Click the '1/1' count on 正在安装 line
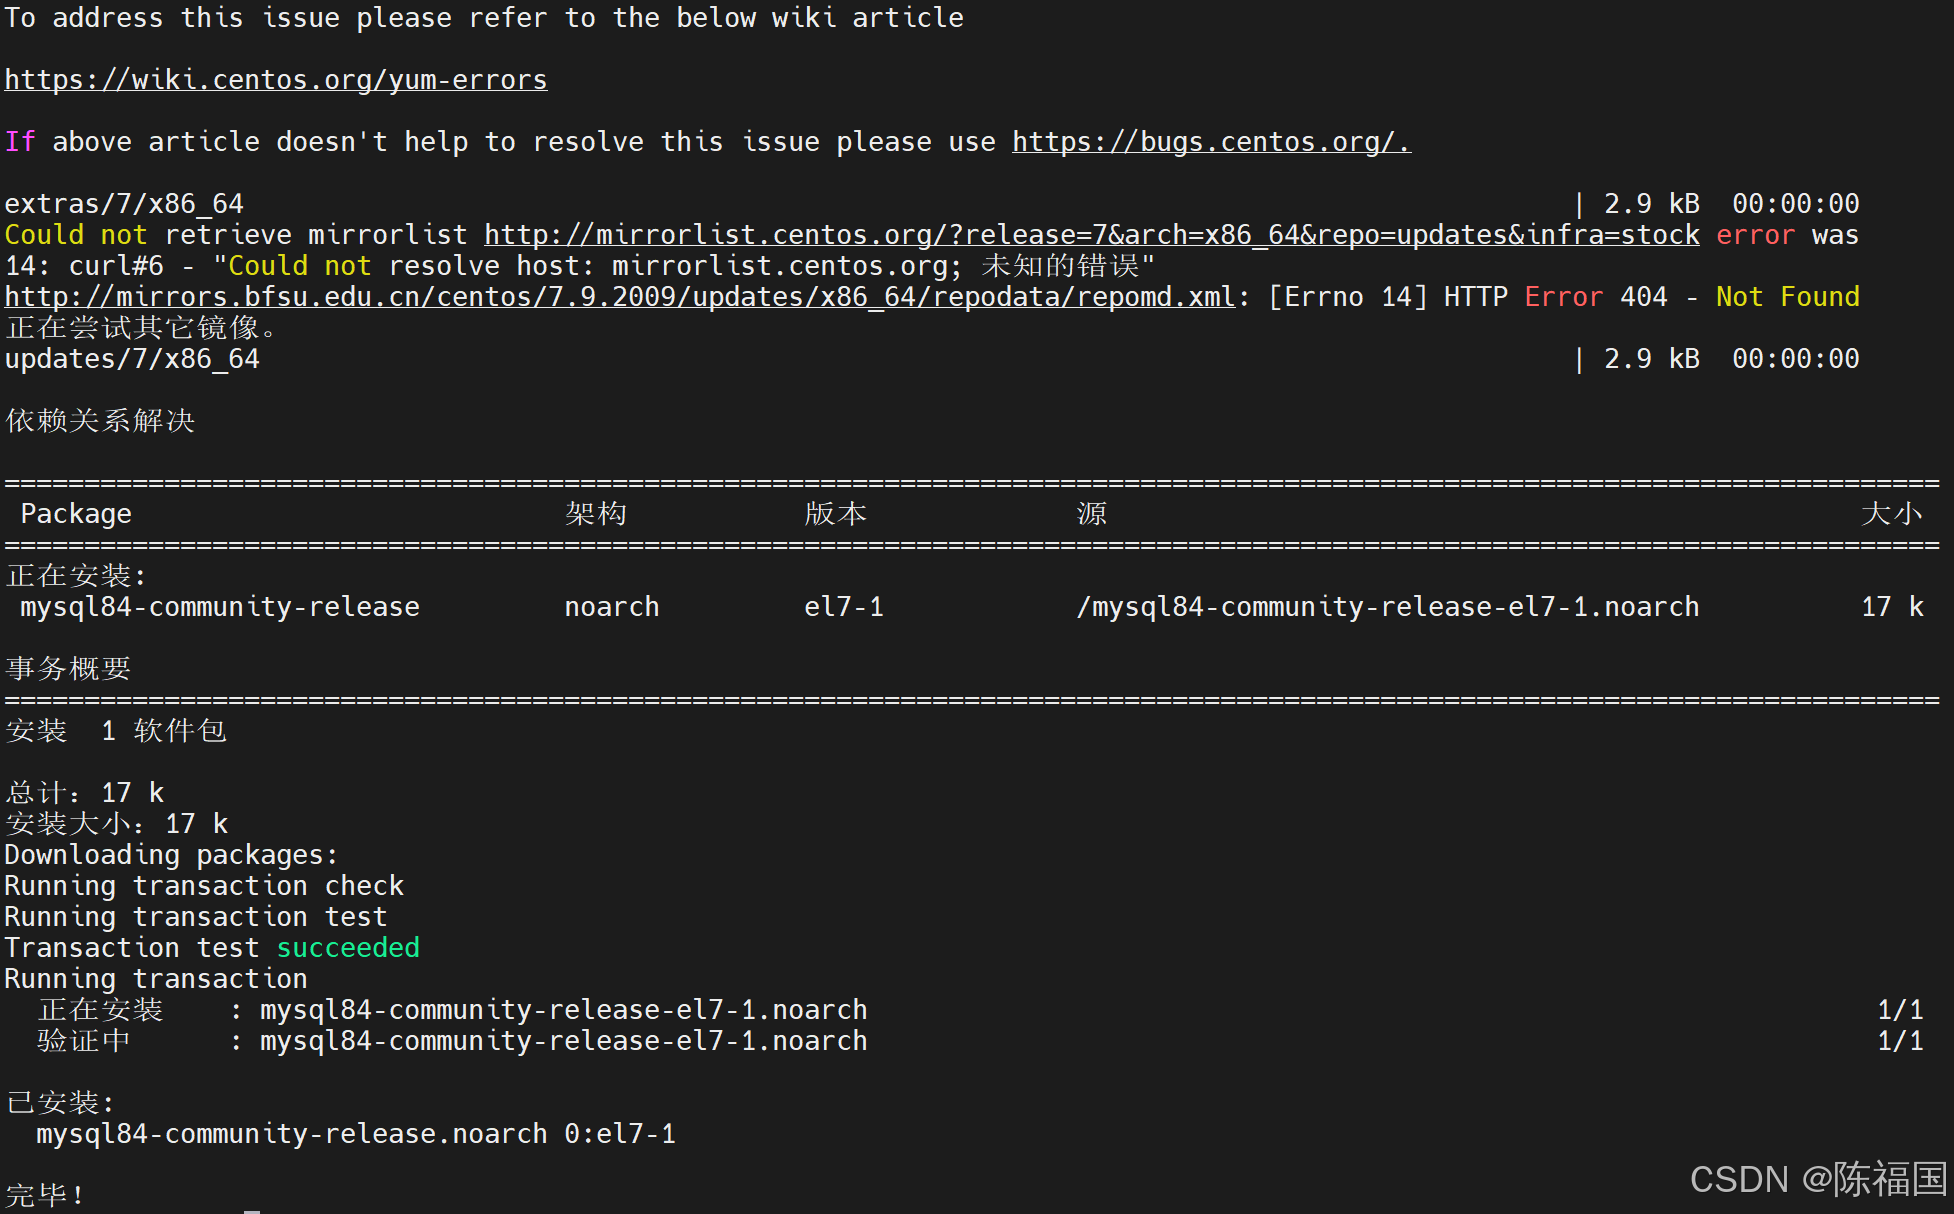The width and height of the screenshot is (1954, 1214). (1900, 1010)
